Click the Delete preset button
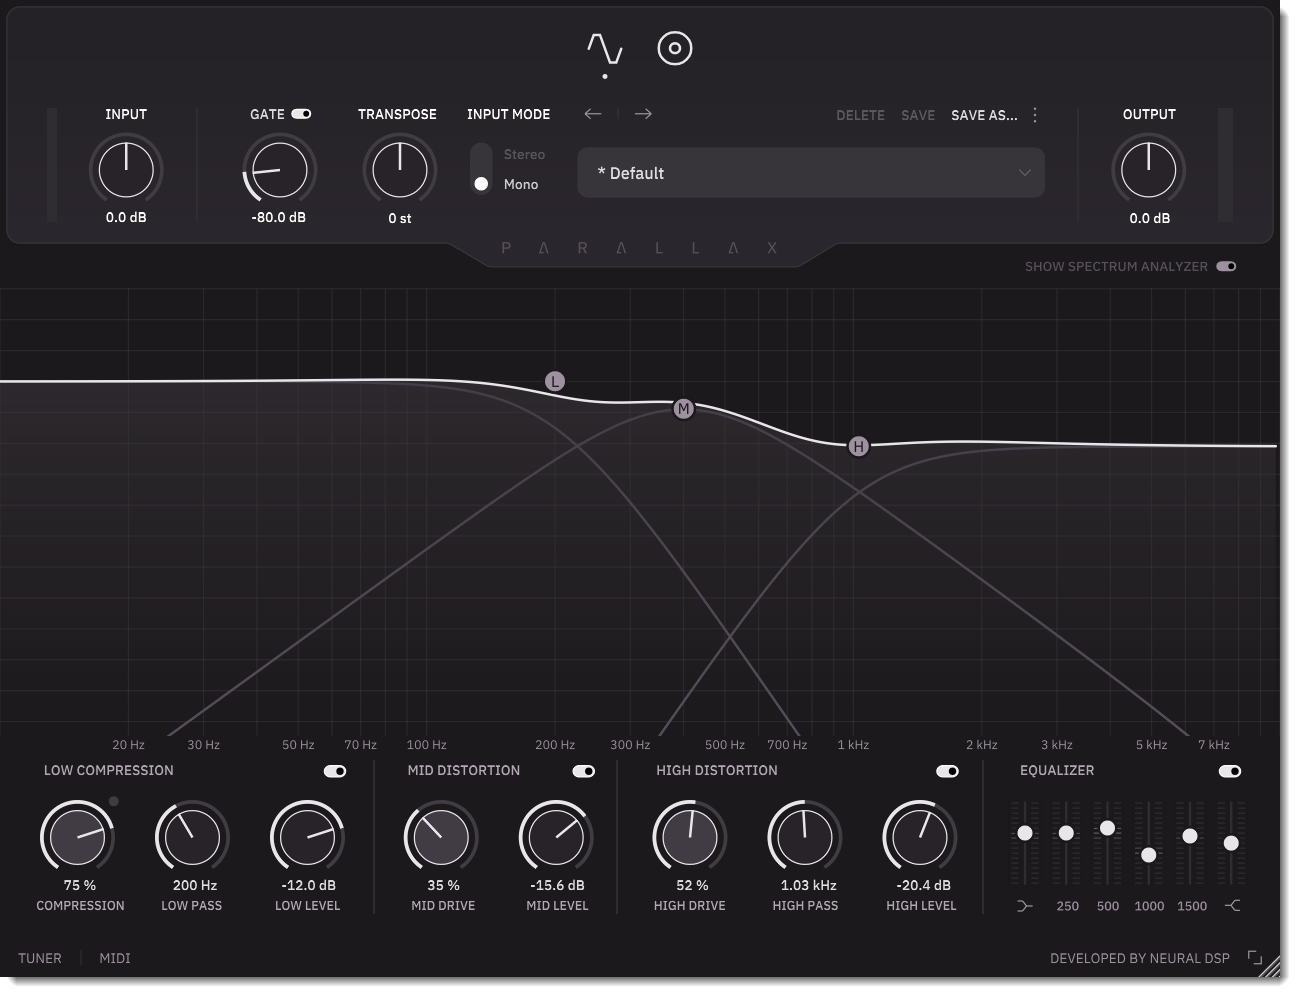The height and width of the screenshot is (994, 1297). (x=860, y=115)
